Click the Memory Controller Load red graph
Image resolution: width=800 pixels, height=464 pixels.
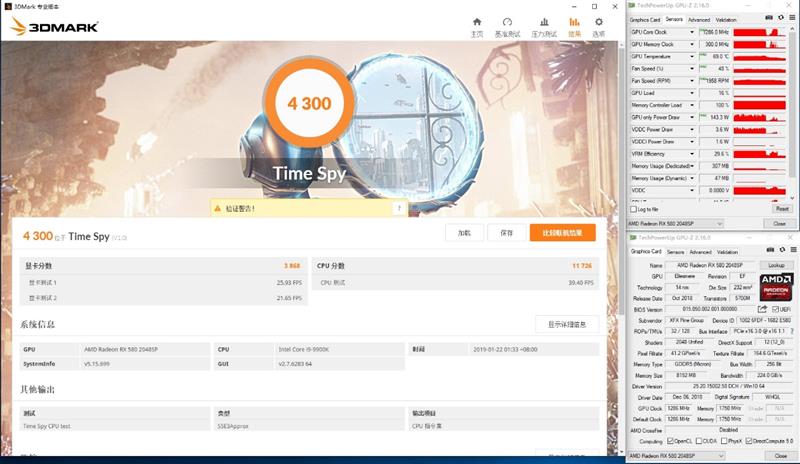click(x=759, y=105)
